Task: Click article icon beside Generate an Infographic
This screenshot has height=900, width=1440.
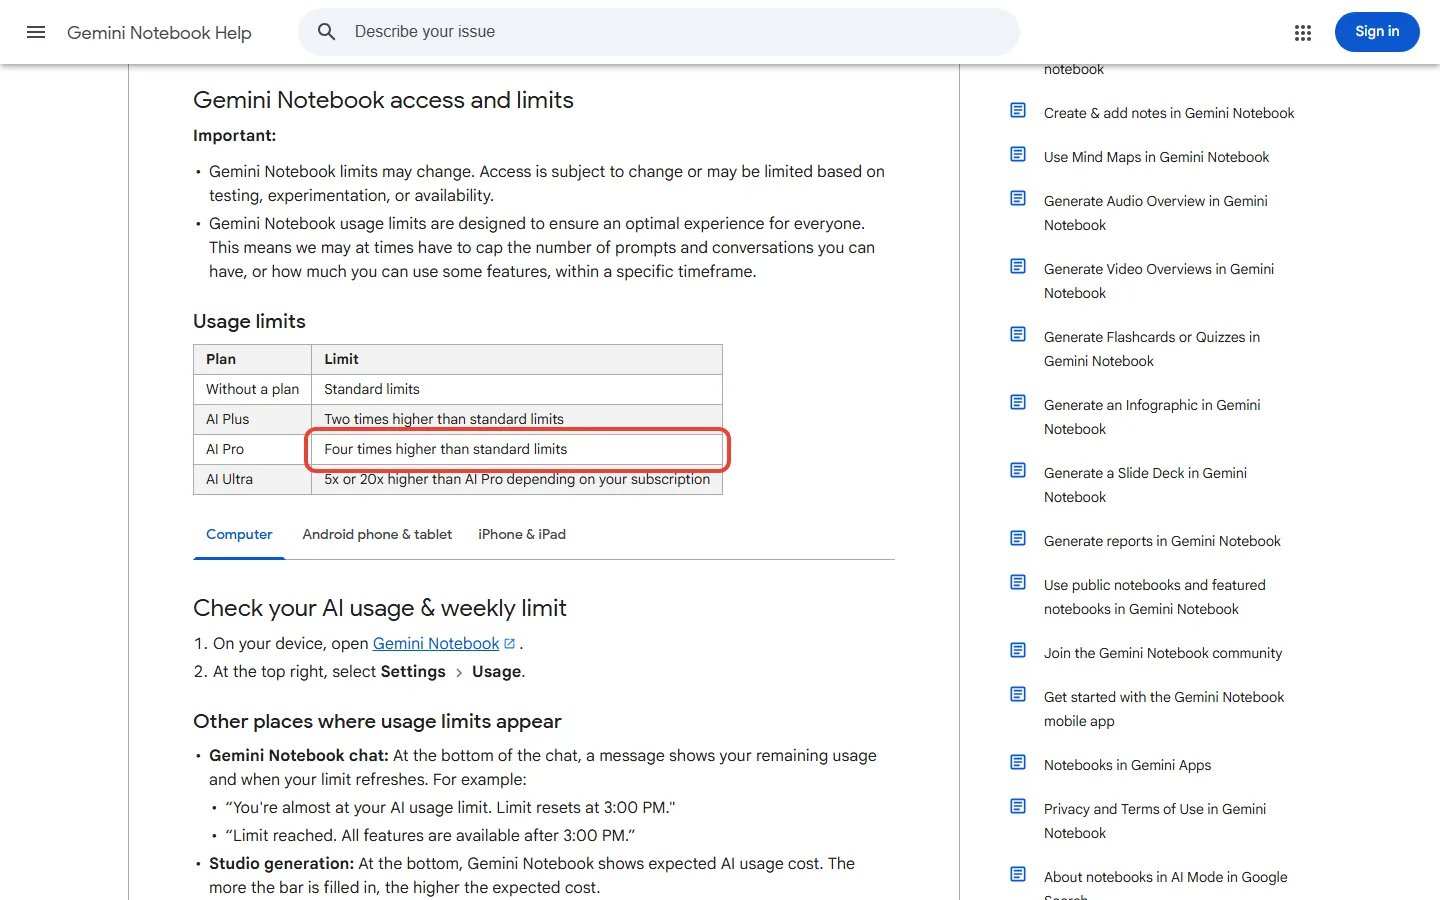Action: 1018,402
